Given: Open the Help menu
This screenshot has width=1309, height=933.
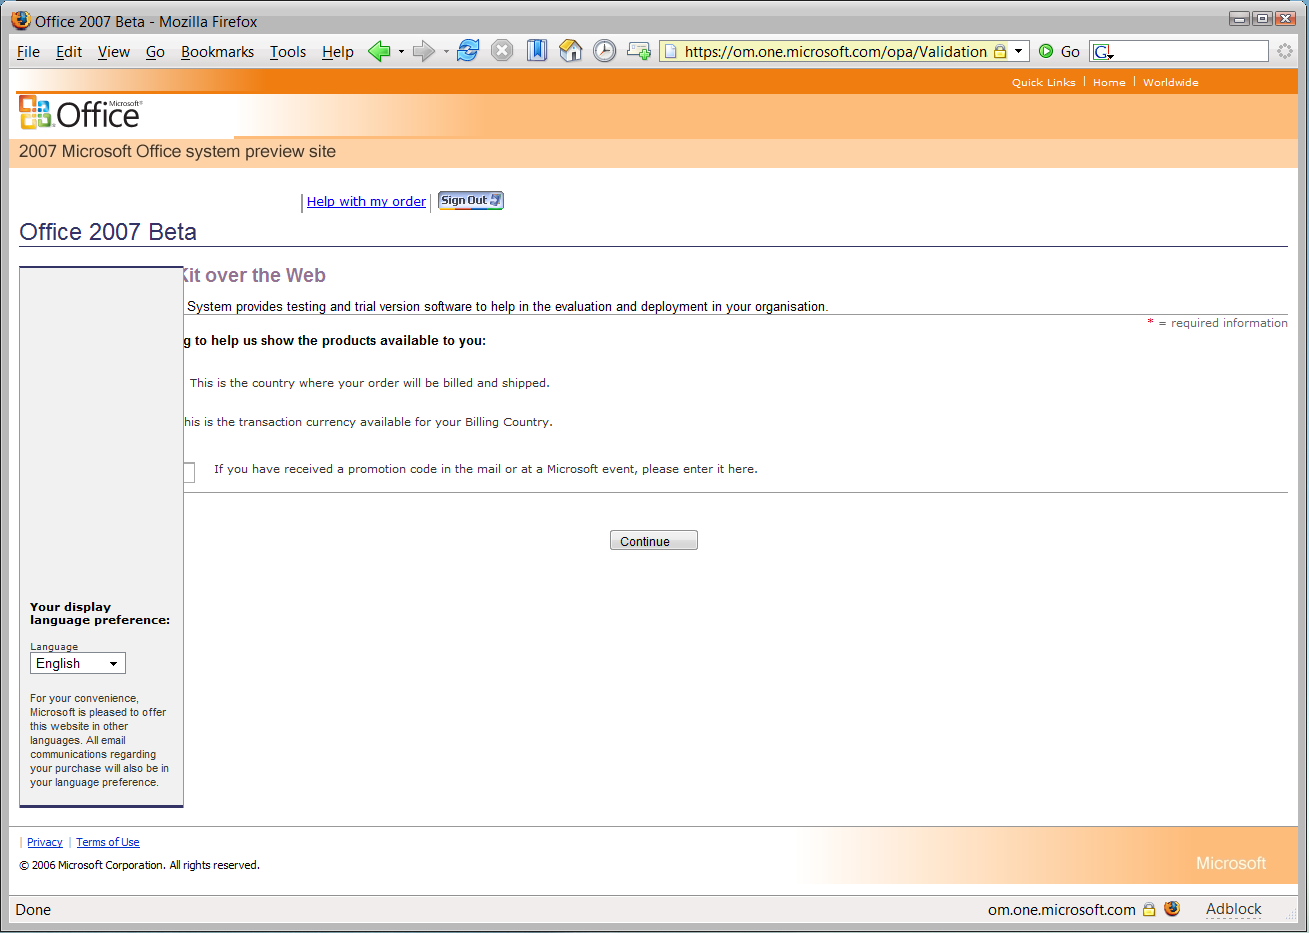Looking at the screenshot, I should [x=338, y=52].
